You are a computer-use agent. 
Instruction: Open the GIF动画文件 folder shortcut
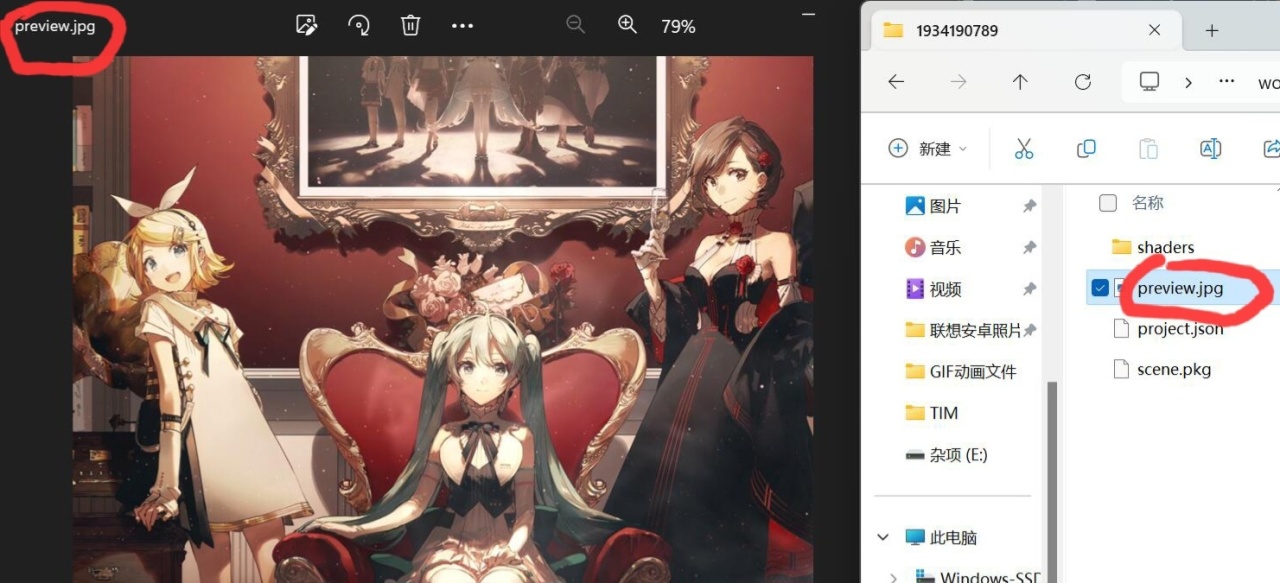point(972,371)
